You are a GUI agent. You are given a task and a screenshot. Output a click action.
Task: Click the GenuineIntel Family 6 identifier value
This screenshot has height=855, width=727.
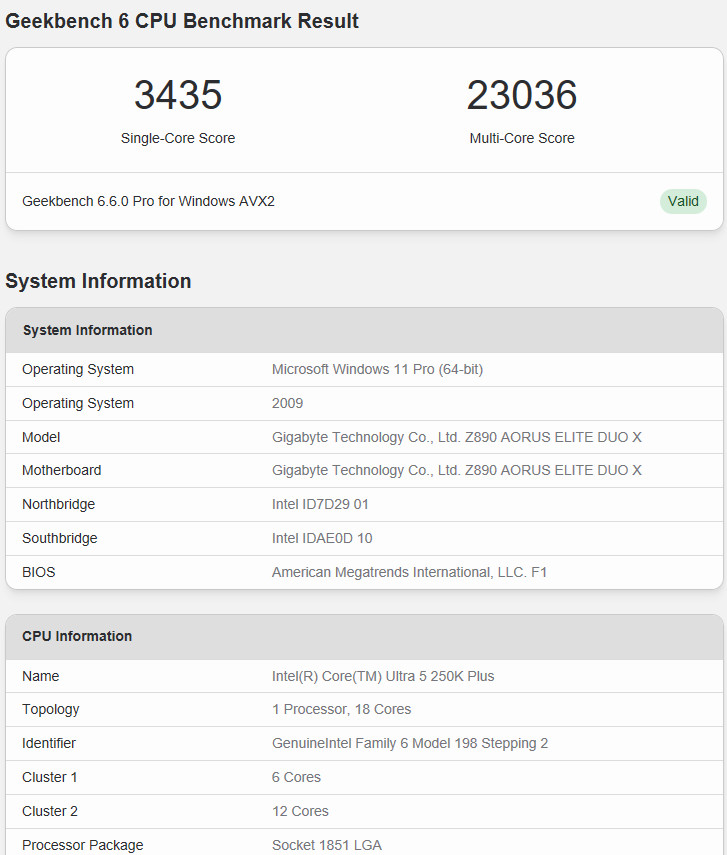click(x=409, y=743)
